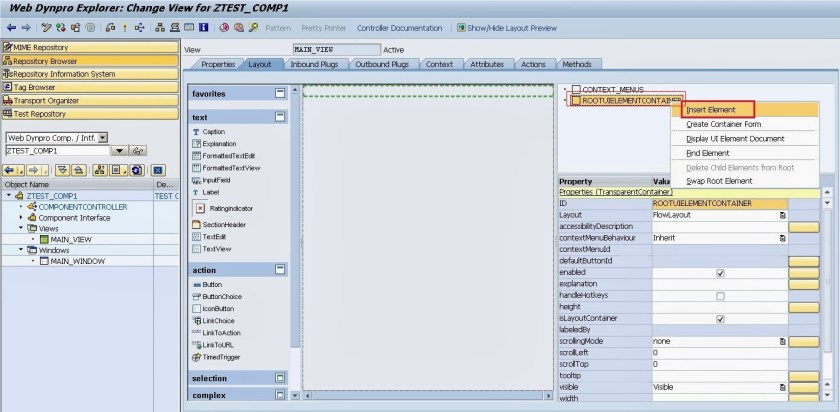Click the refresh object list icon
The image size is (840, 412).
137,170
